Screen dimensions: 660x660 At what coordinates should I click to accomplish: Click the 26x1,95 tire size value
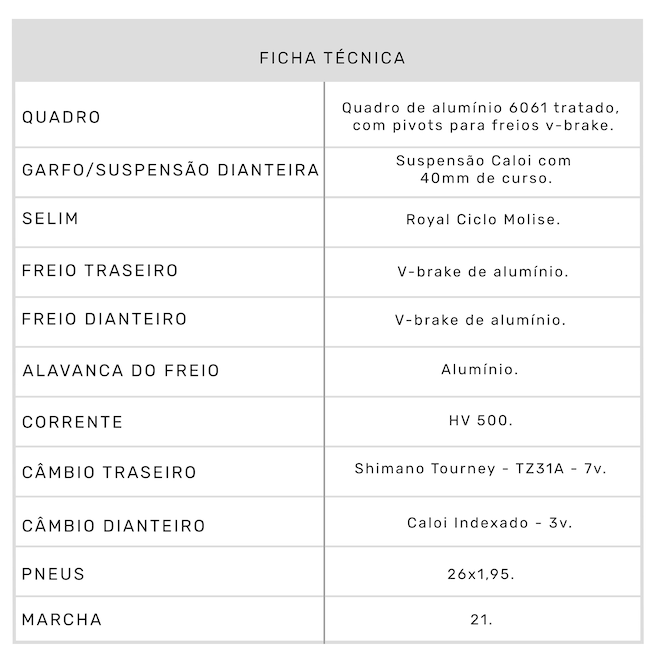(x=481, y=575)
